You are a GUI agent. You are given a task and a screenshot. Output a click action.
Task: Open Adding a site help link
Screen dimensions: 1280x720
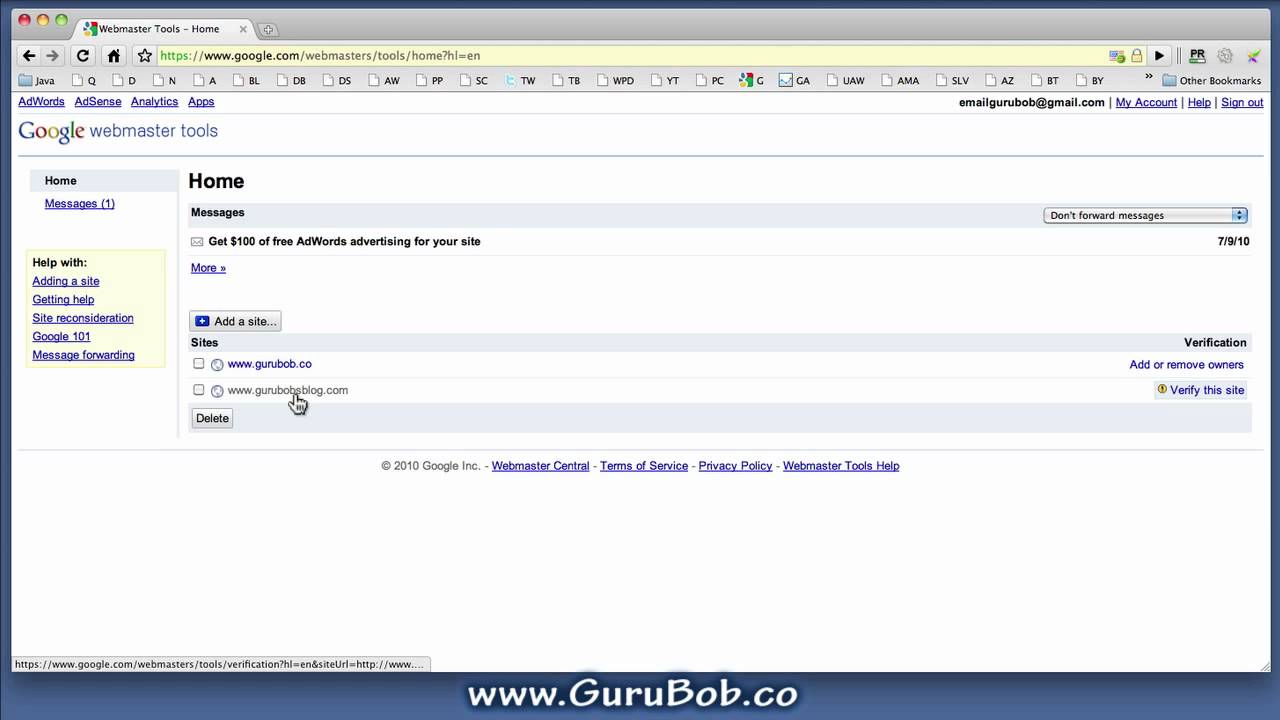[x=66, y=282]
